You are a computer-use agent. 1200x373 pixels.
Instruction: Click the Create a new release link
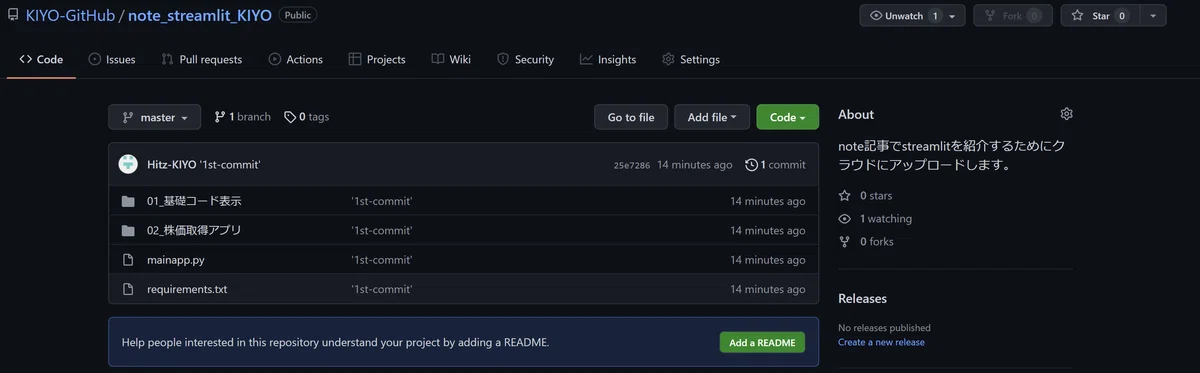pyautogui.click(x=881, y=342)
